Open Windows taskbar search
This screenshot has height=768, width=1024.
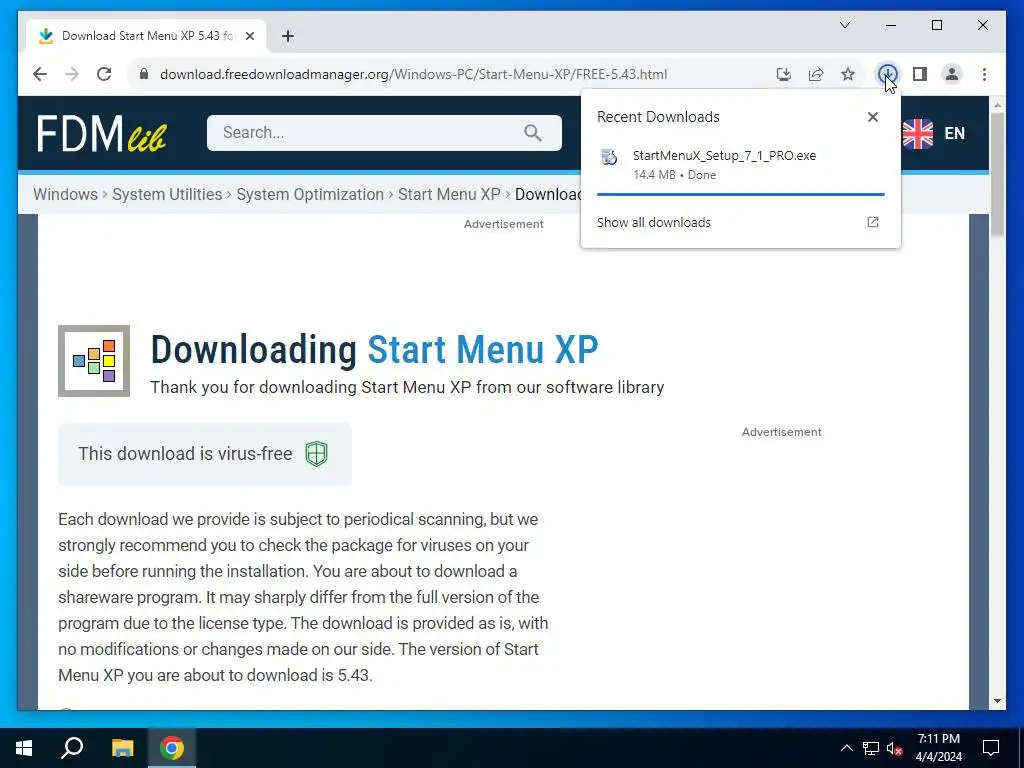(72, 748)
